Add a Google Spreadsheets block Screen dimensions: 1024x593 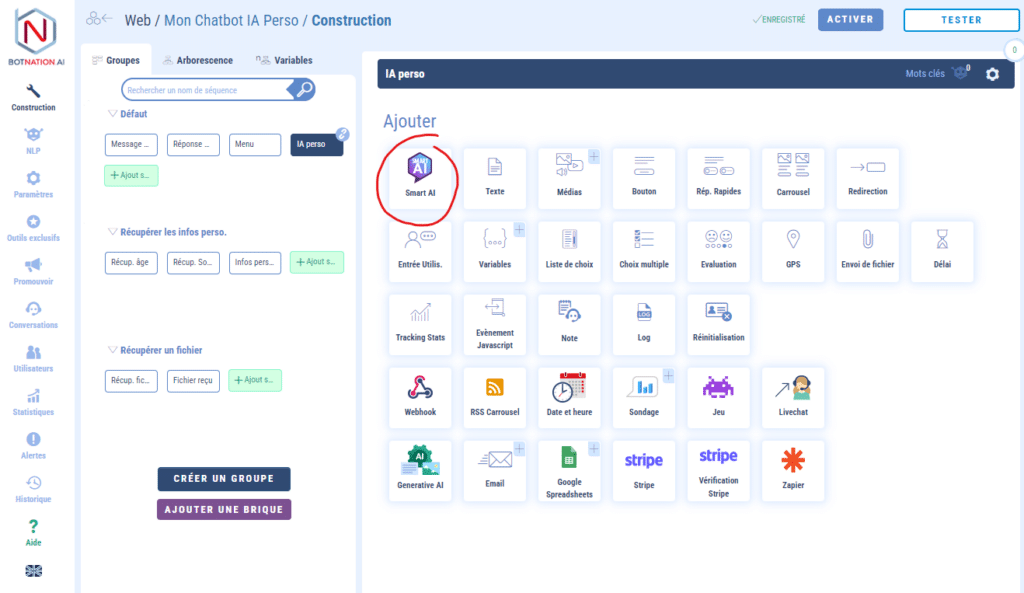[x=569, y=471]
